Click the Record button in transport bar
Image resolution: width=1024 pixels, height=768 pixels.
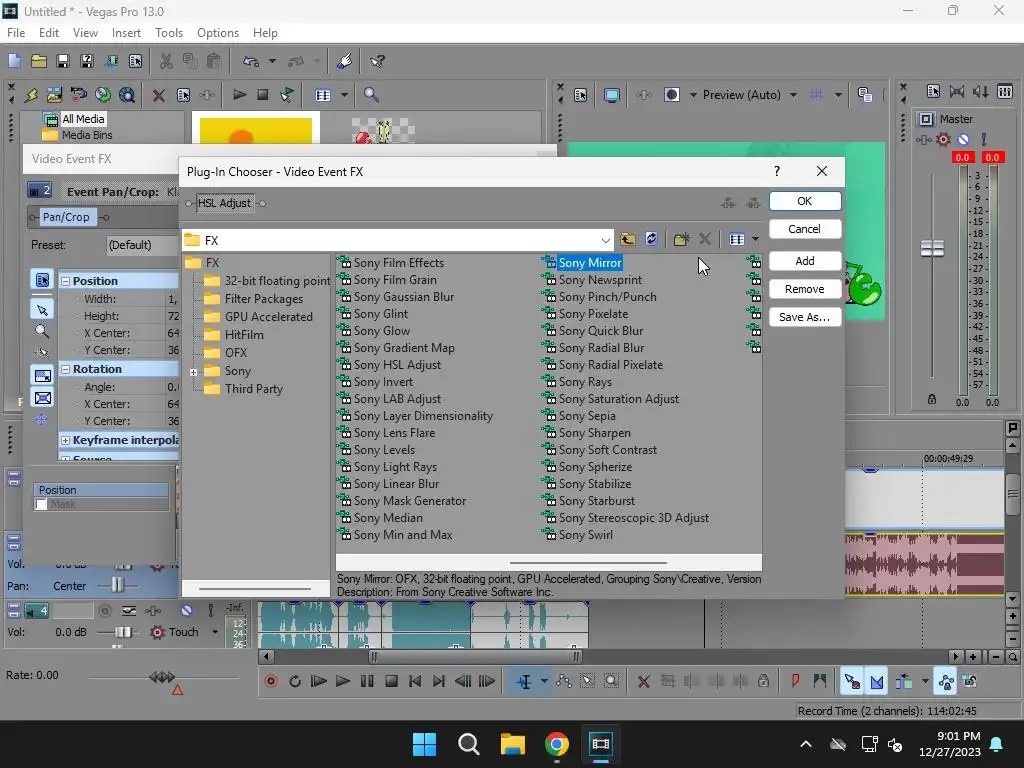click(x=270, y=681)
